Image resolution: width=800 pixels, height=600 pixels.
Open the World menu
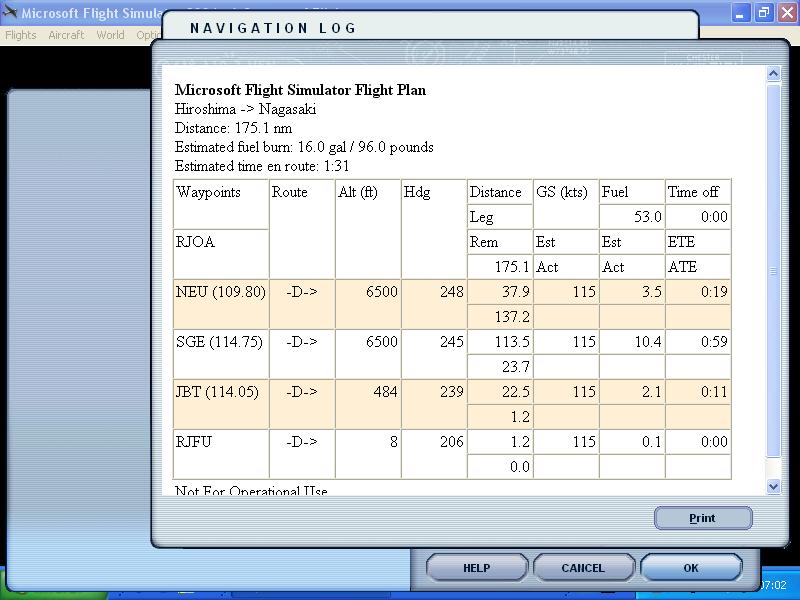pos(110,35)
